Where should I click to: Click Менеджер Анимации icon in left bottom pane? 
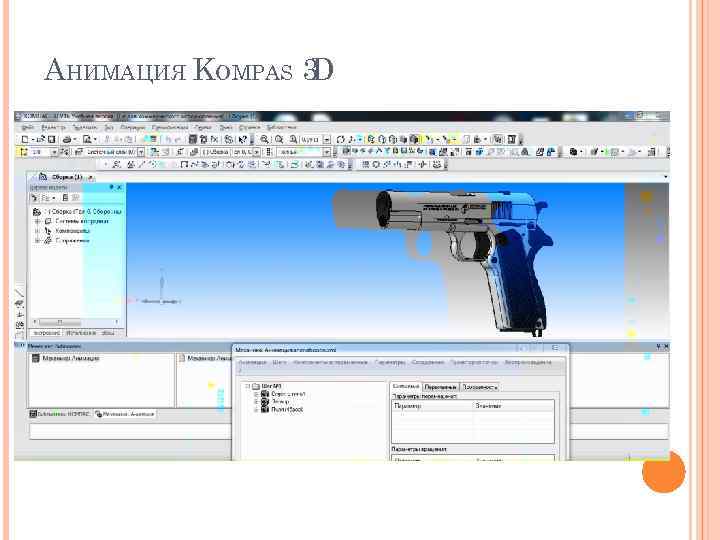35,358
